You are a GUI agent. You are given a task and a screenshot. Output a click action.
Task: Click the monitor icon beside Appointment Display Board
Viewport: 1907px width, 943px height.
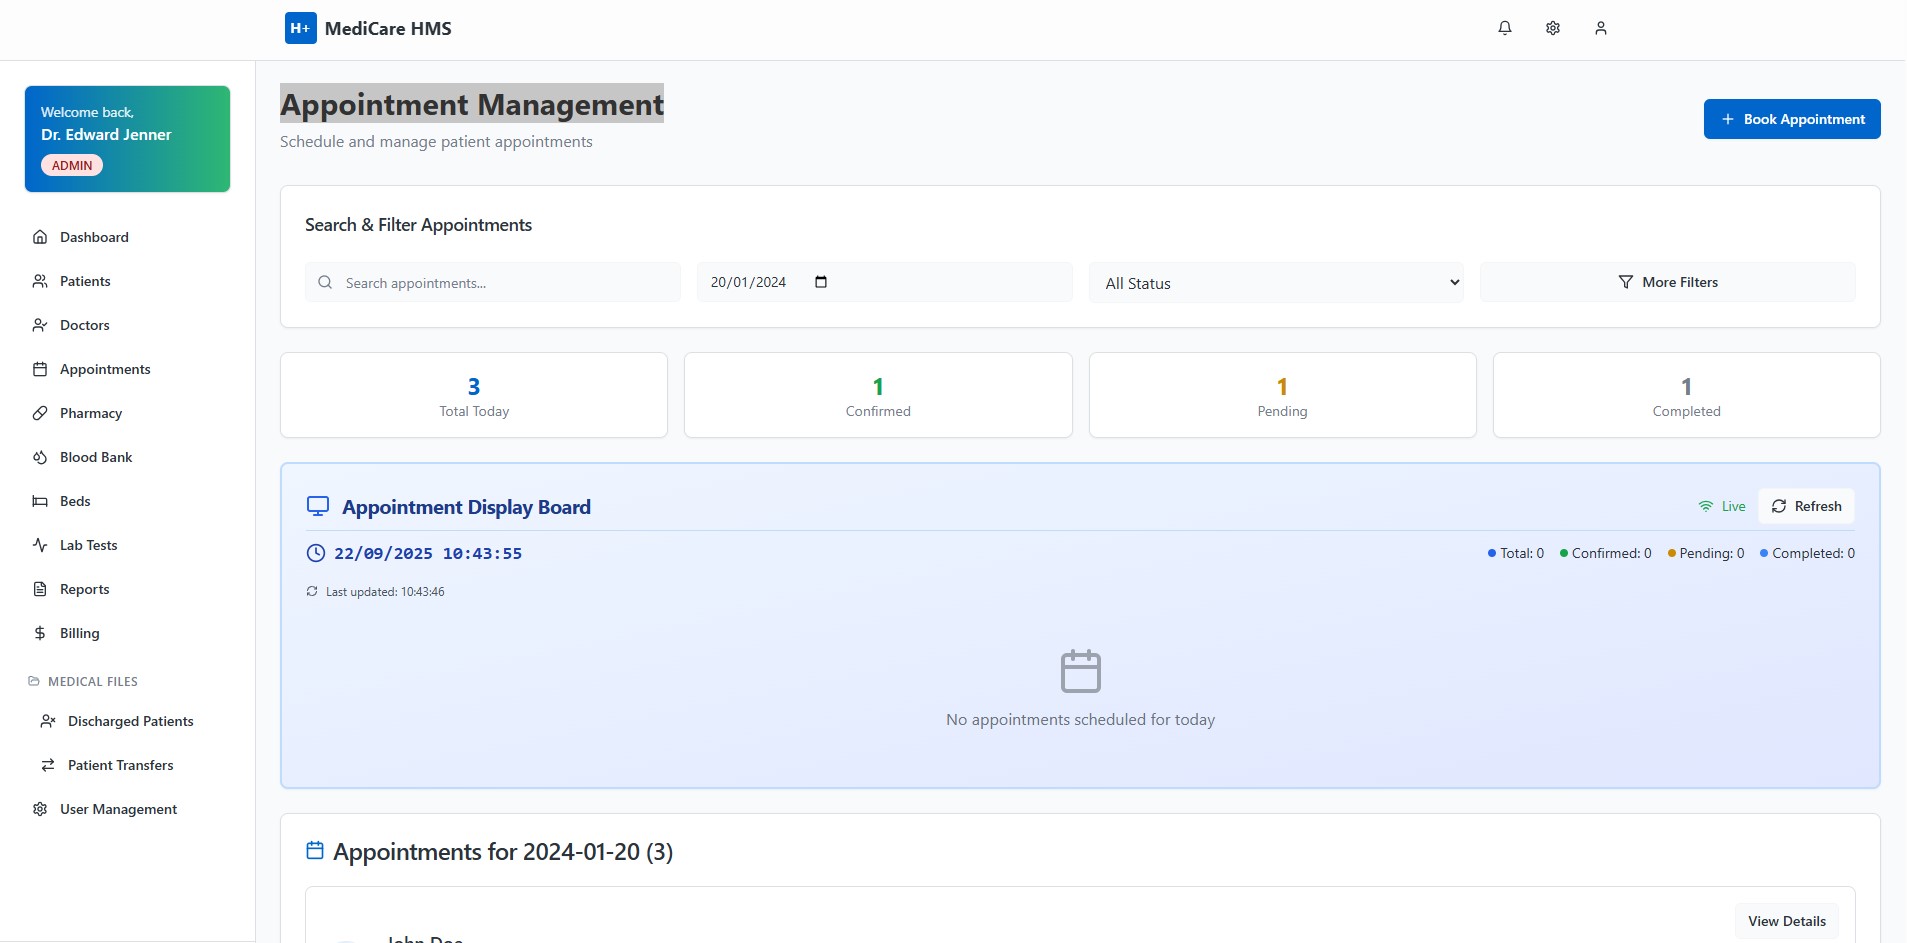point(318,506)
